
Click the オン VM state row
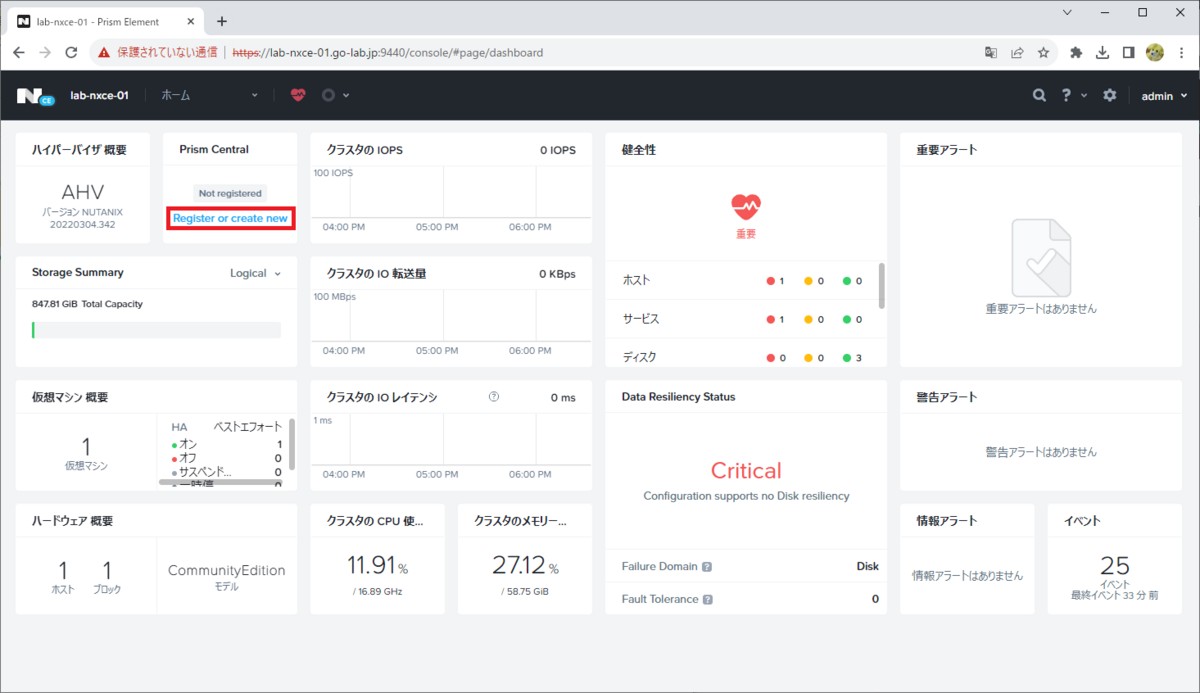point(227,444)
